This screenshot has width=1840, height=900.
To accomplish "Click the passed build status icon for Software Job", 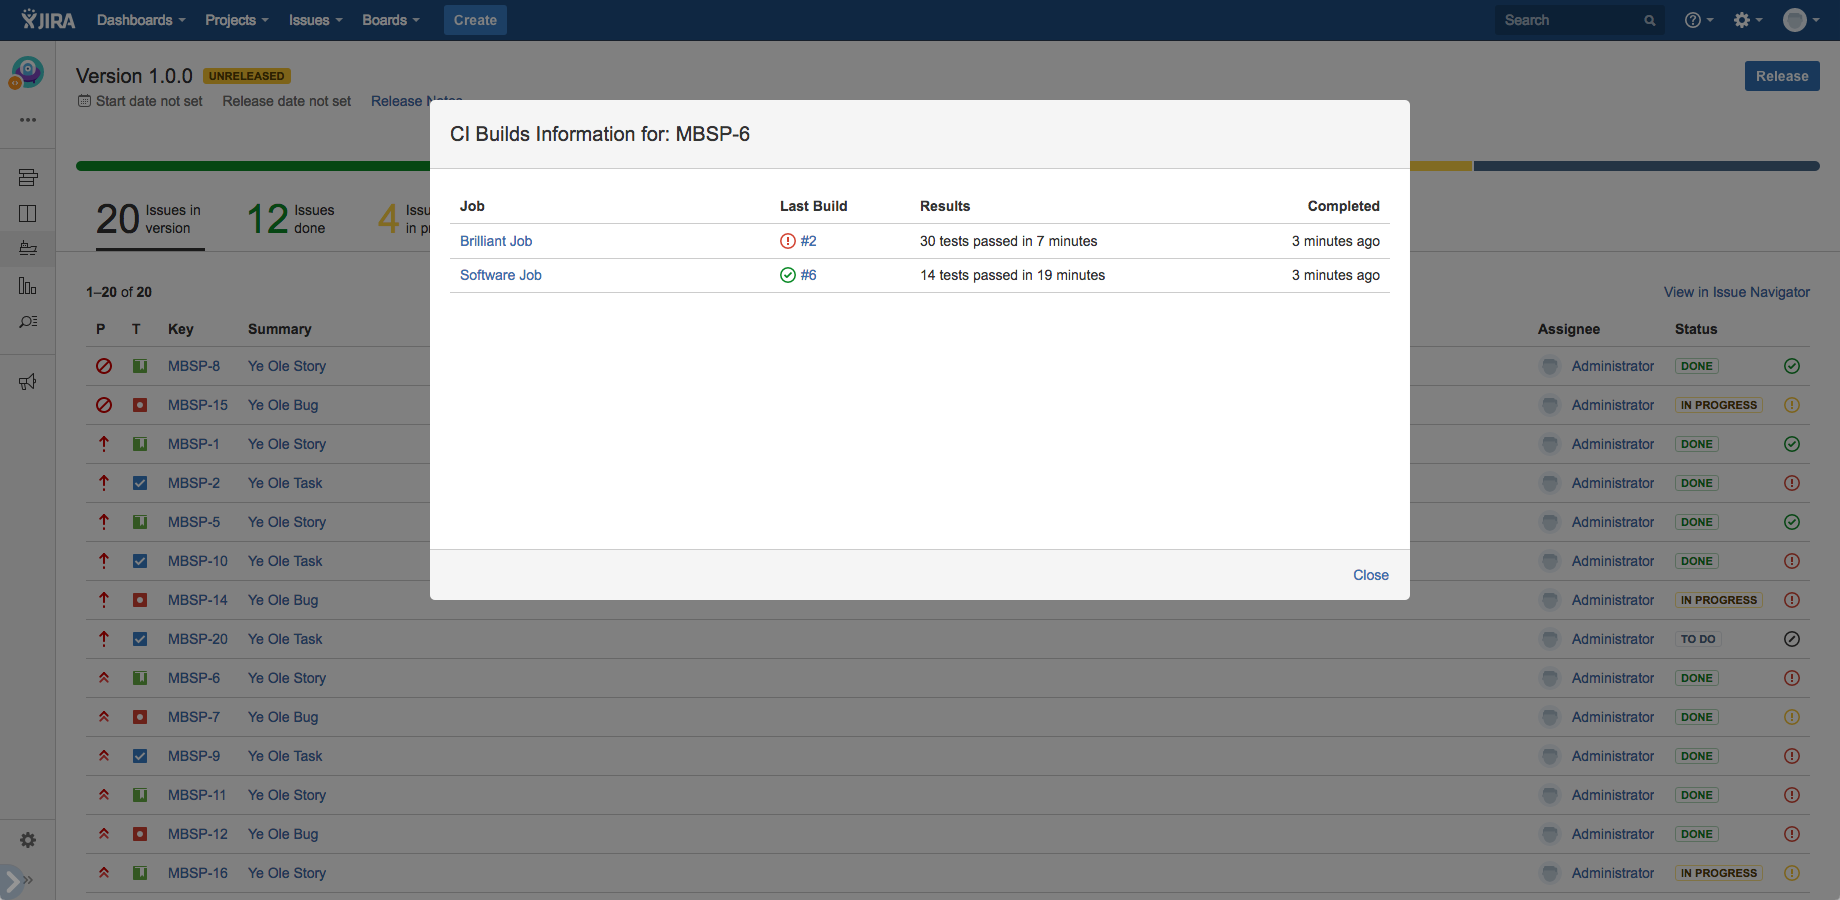I will point(788,275).
